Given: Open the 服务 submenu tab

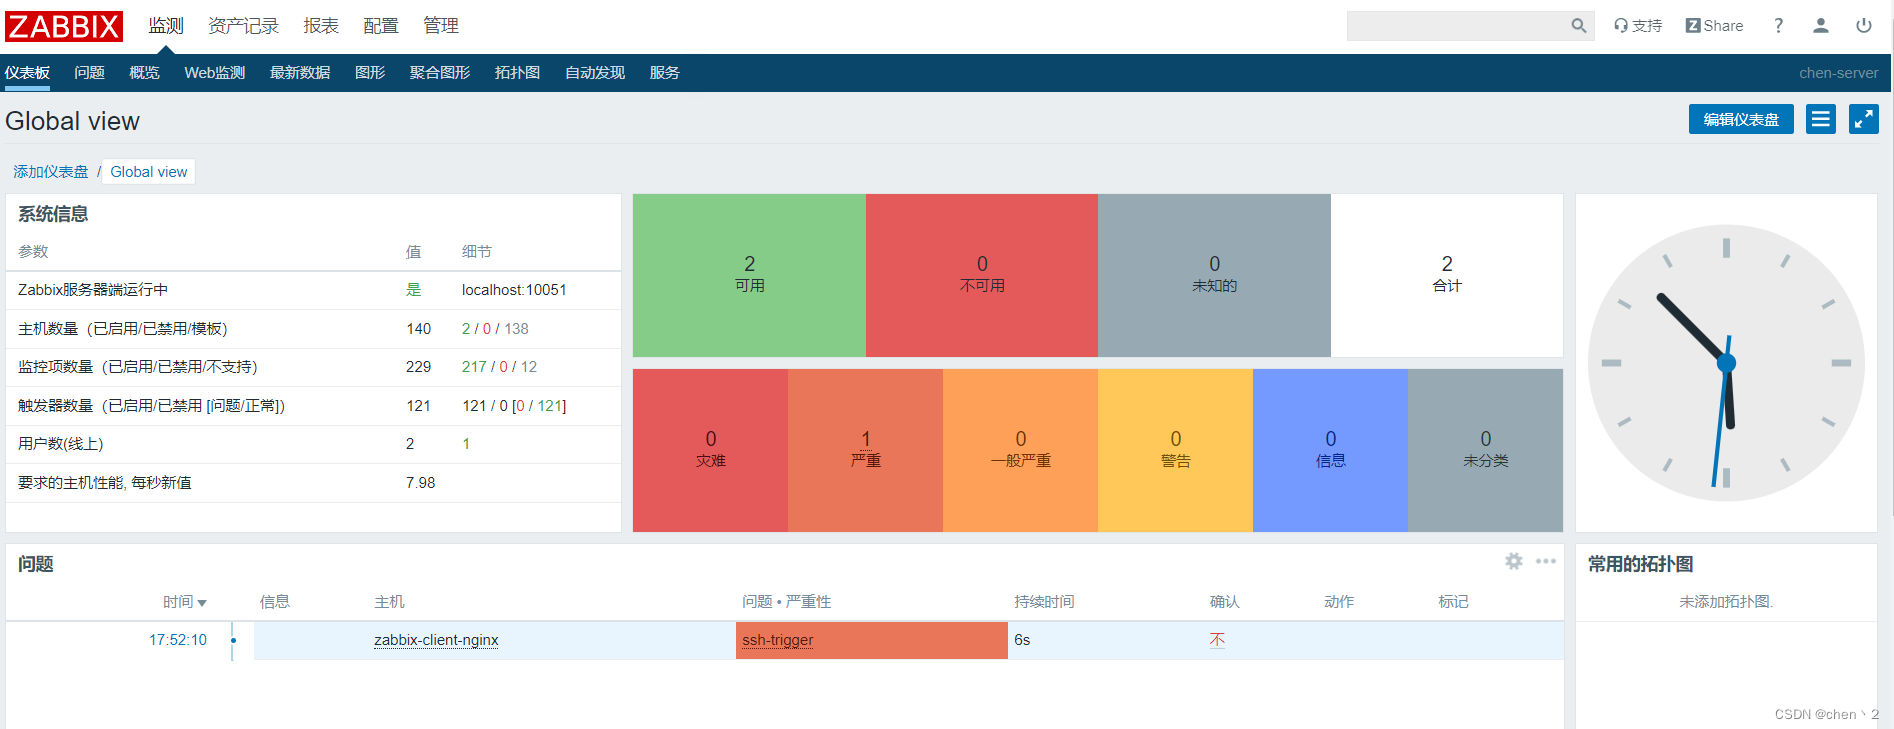Looking at the screenshot, I should tap(664, 73).
